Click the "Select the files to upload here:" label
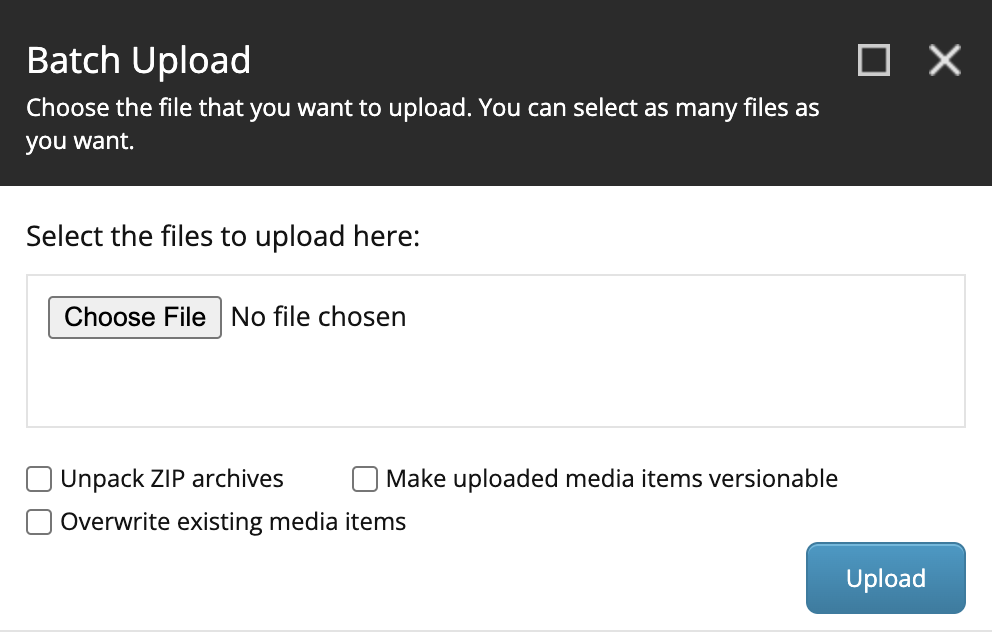 223,237
